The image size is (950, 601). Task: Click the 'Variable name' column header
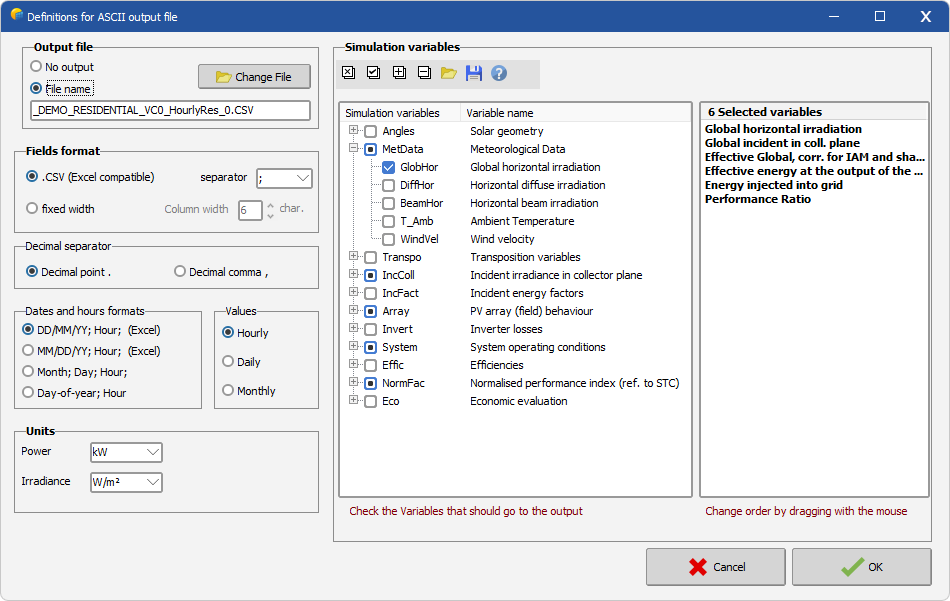(499, 113)
